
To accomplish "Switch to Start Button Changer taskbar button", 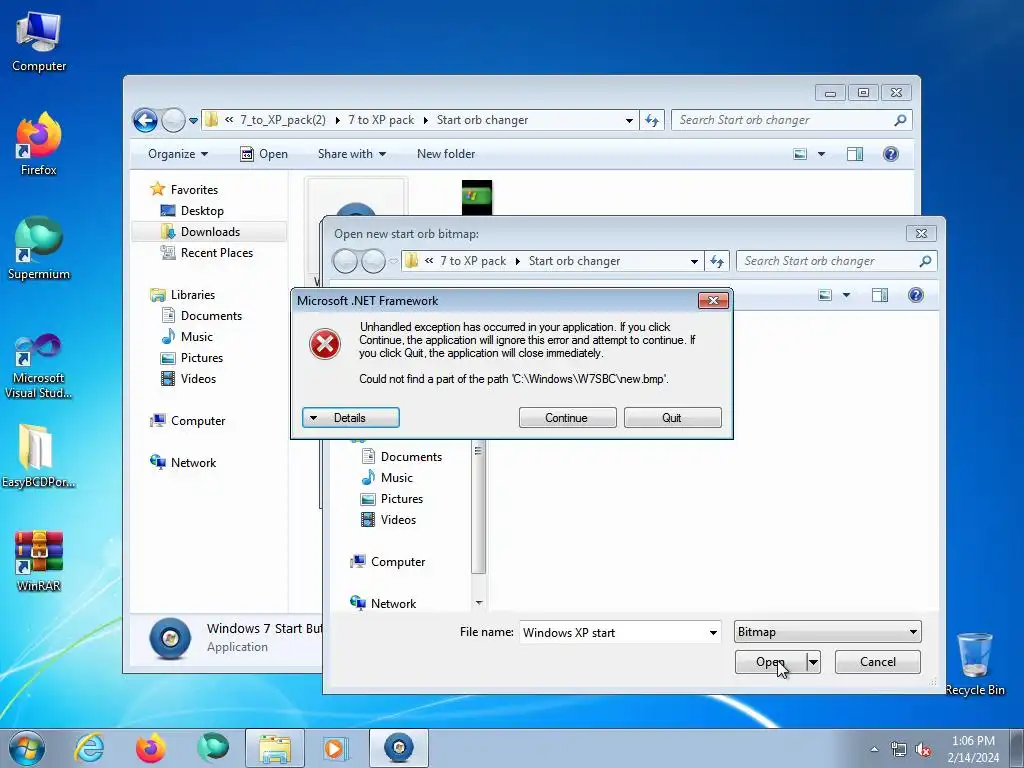I will click(x=399, y=748).
